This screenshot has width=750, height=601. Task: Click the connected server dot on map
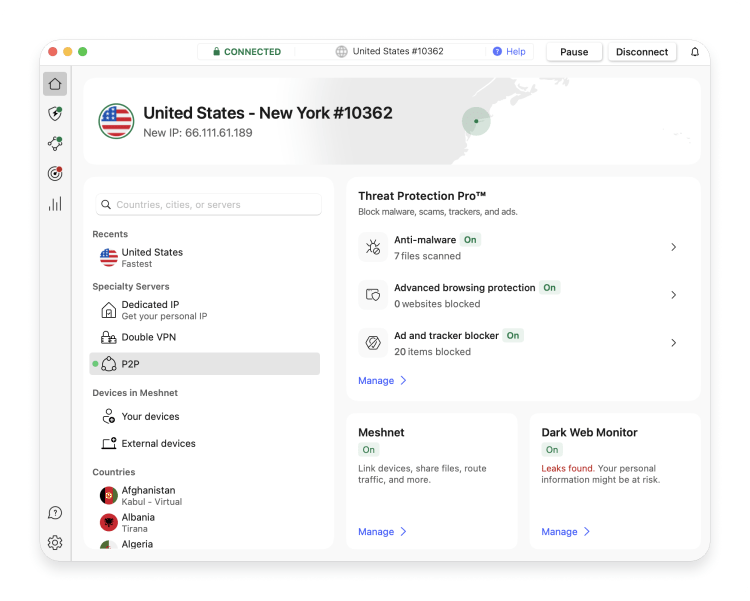pyautogui.click(x=476, y=121)
